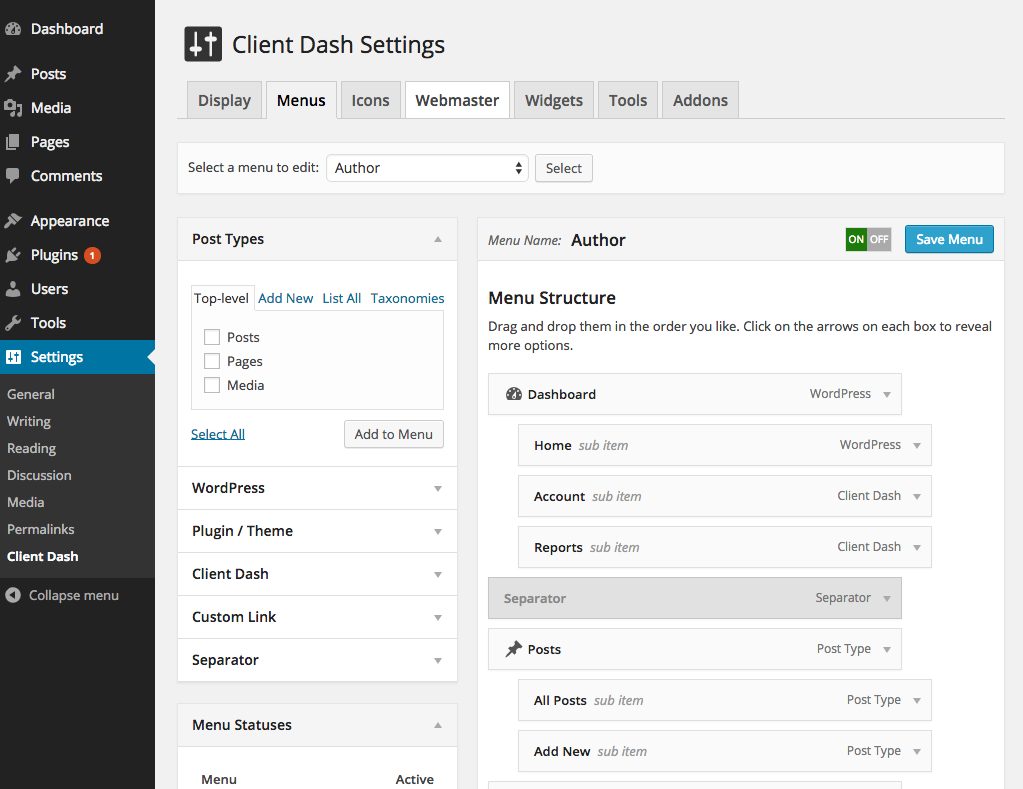Click the Client Dash logo icon in header

coord(202,44)
